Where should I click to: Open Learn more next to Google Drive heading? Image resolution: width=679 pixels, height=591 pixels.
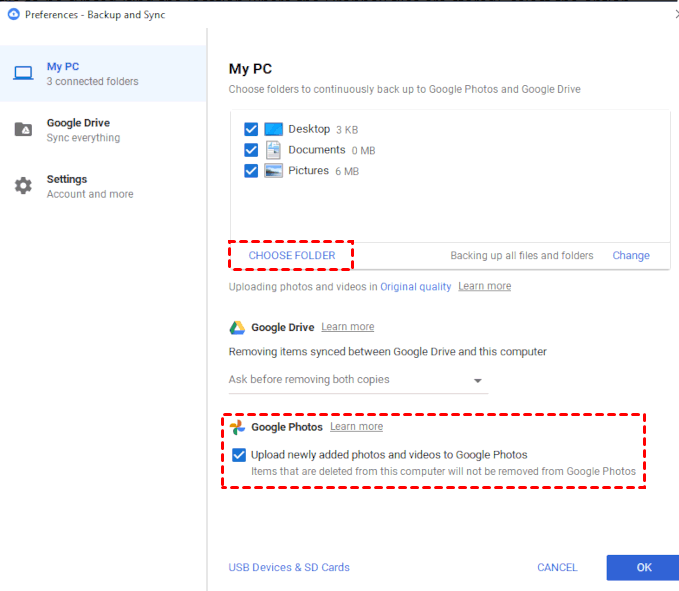pyautogui.click(x=348, y=327)
